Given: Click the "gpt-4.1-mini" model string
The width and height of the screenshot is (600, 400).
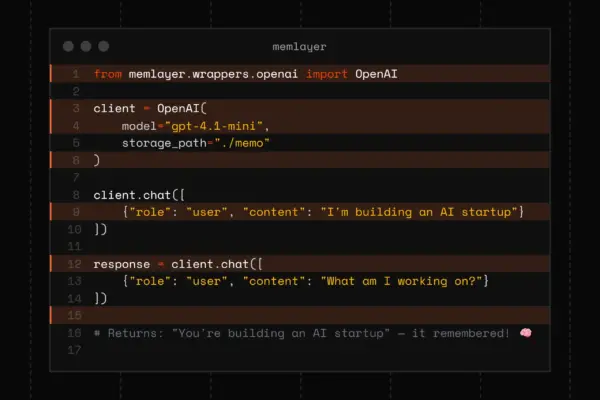Looking at the screenshot, I should click(217, 125).
